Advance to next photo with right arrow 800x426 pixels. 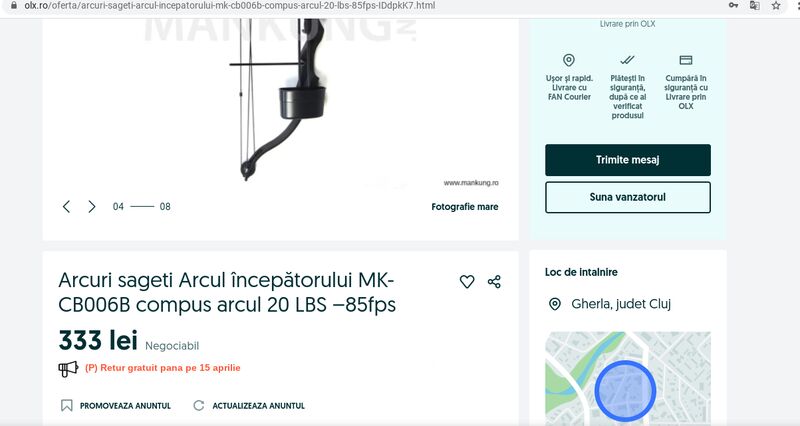pyautogui.click(x=92, y=207)
